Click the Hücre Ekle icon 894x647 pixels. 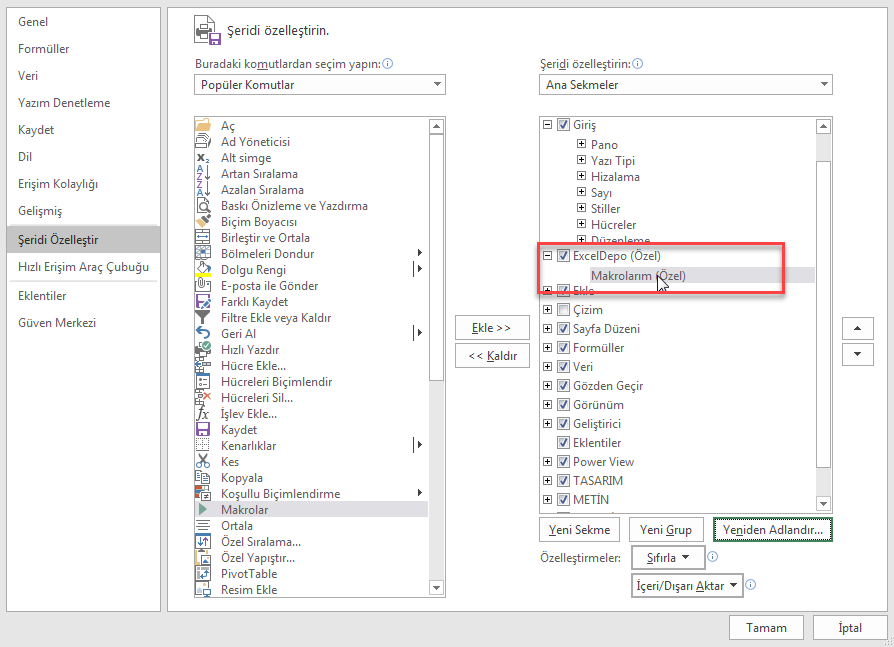(203, 365)
